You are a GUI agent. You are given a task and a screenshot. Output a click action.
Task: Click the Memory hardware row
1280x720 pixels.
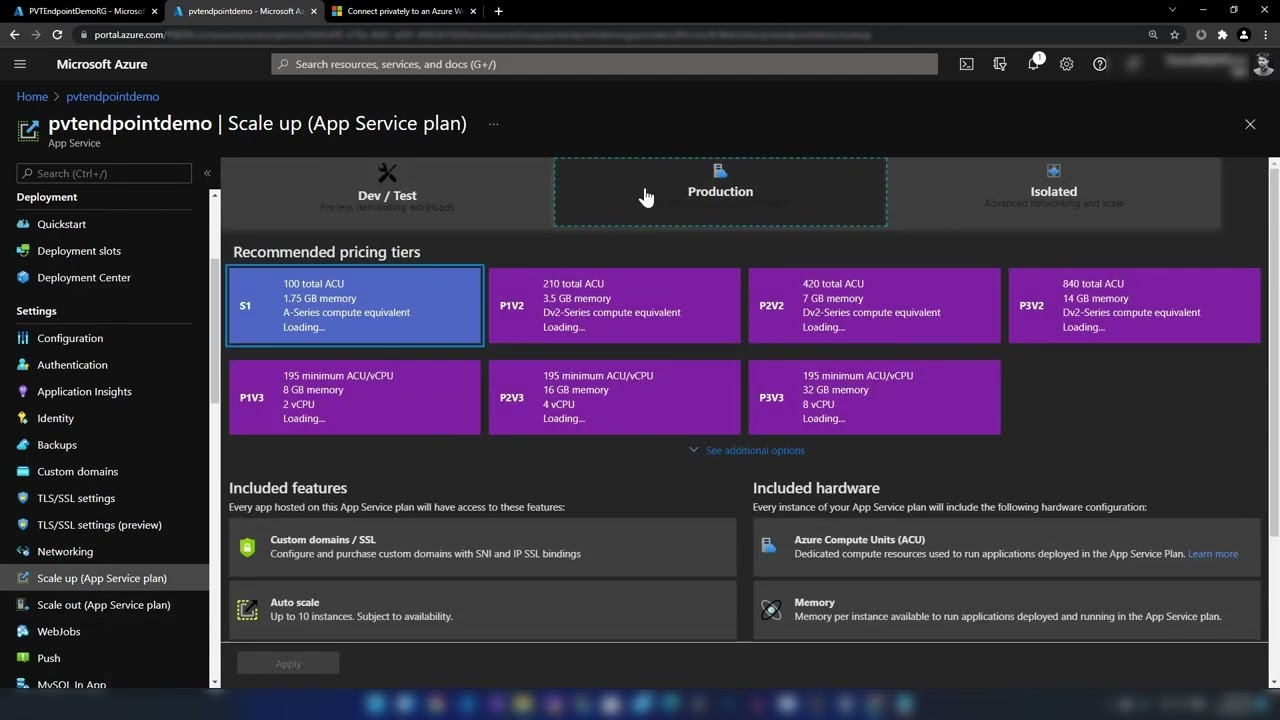pyautogui.click(x=1007, y=609)
